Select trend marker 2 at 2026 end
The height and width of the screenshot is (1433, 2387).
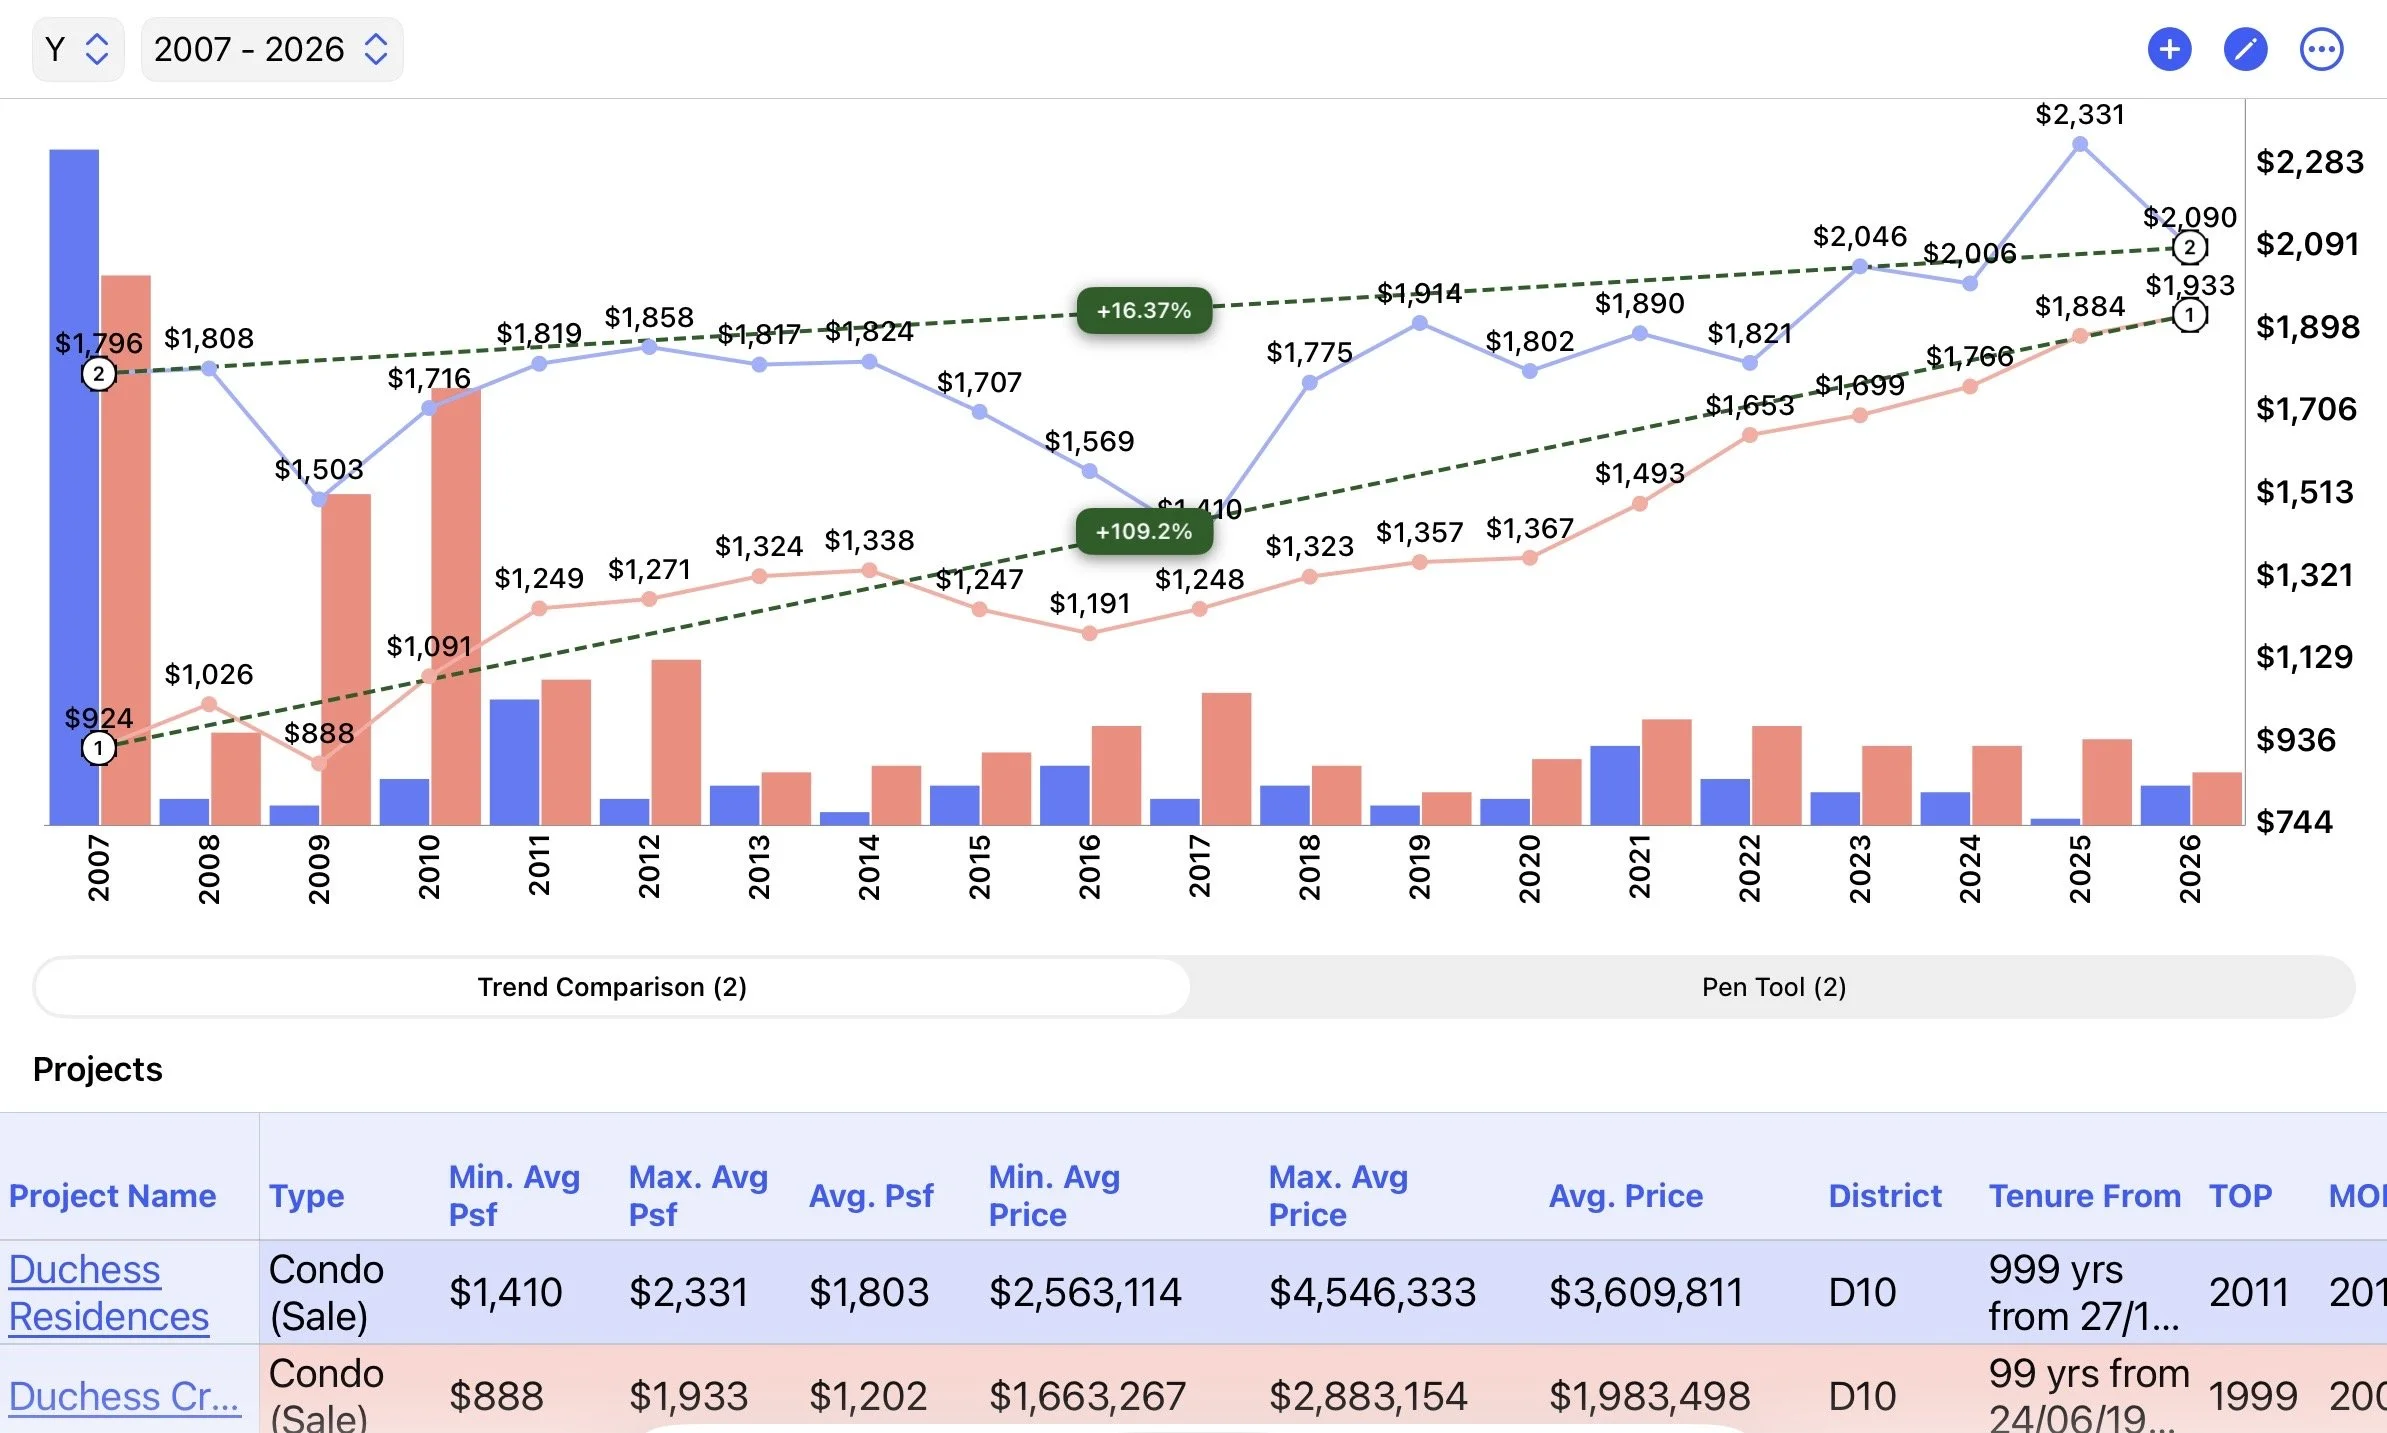tap(2189, 247)
